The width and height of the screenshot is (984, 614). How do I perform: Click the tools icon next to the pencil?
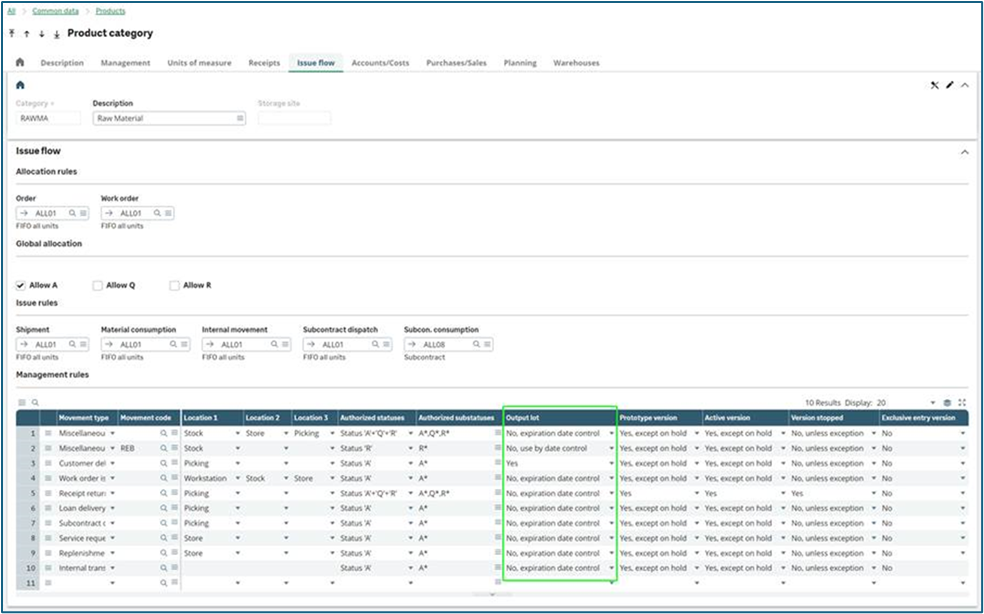click(x=934, y=85)
